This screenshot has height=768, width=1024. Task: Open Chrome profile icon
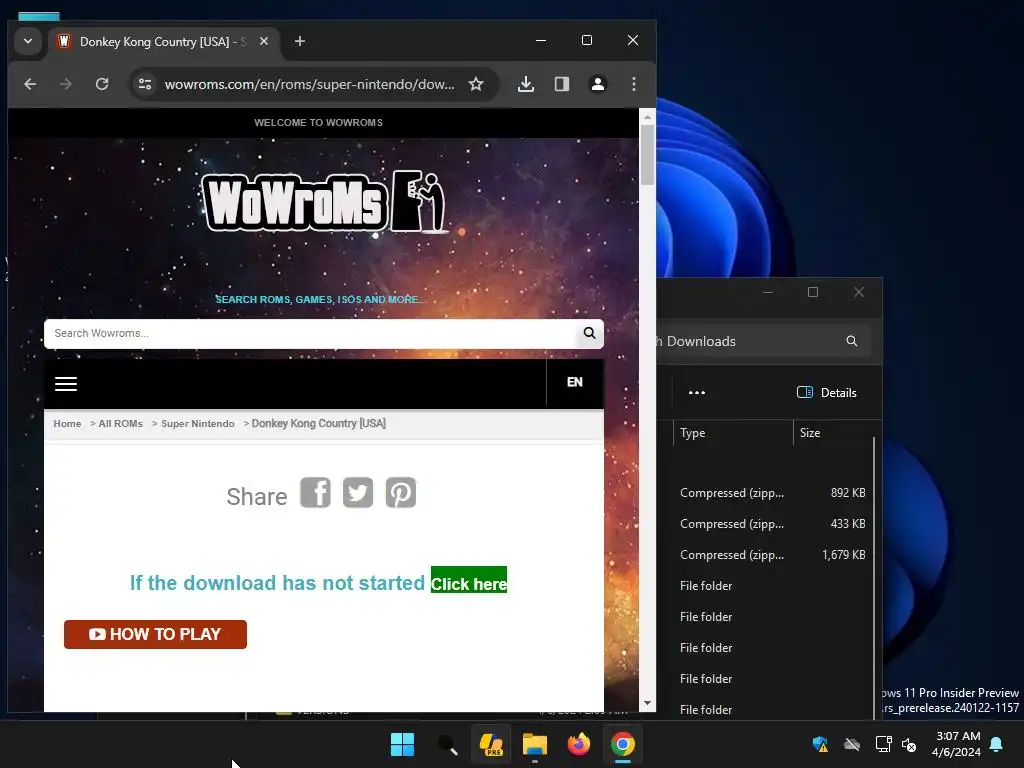[598, 84]
